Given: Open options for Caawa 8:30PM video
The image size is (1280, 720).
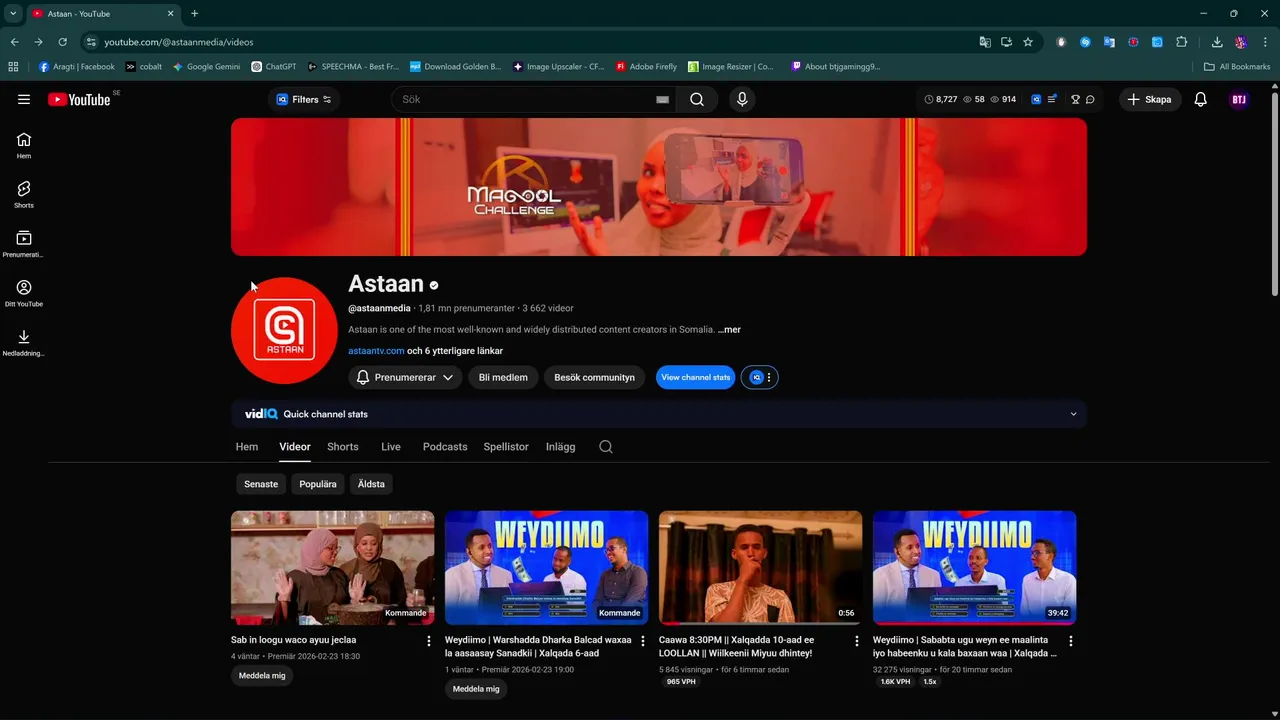Looking at the screenshot, I should tap(857, 641).
